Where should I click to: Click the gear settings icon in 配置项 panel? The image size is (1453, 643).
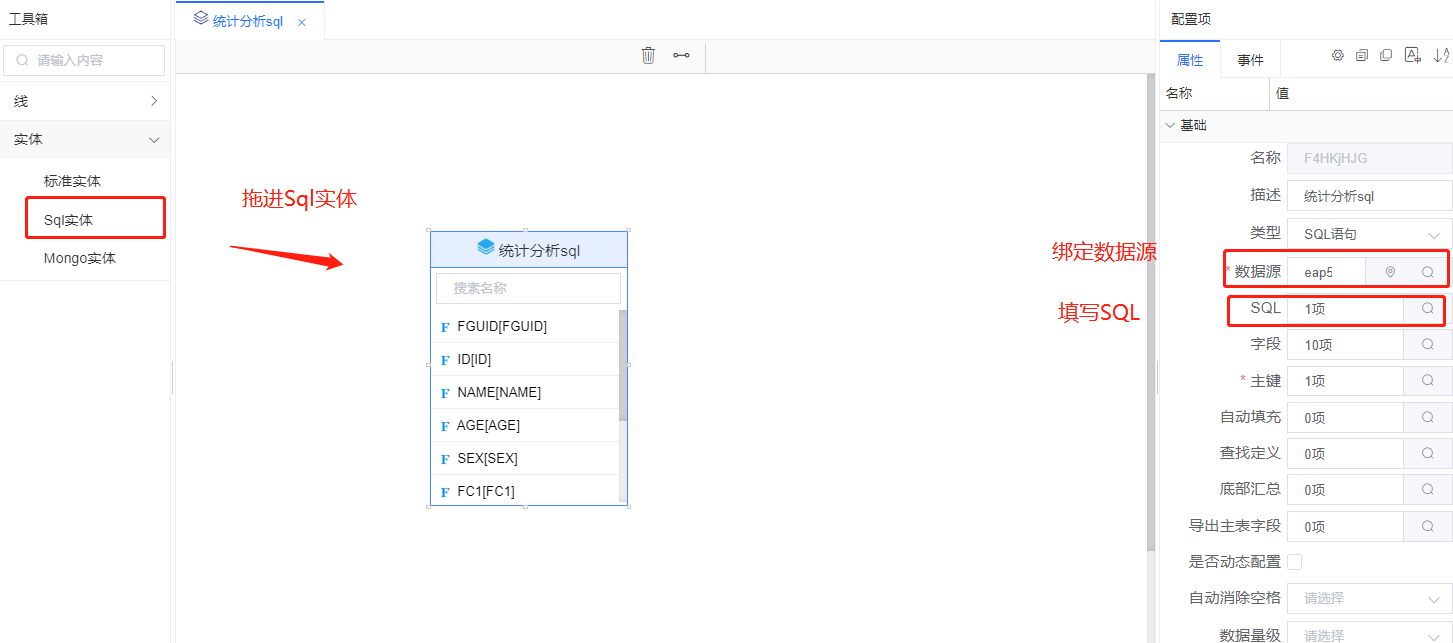(x=1337, y=56)
